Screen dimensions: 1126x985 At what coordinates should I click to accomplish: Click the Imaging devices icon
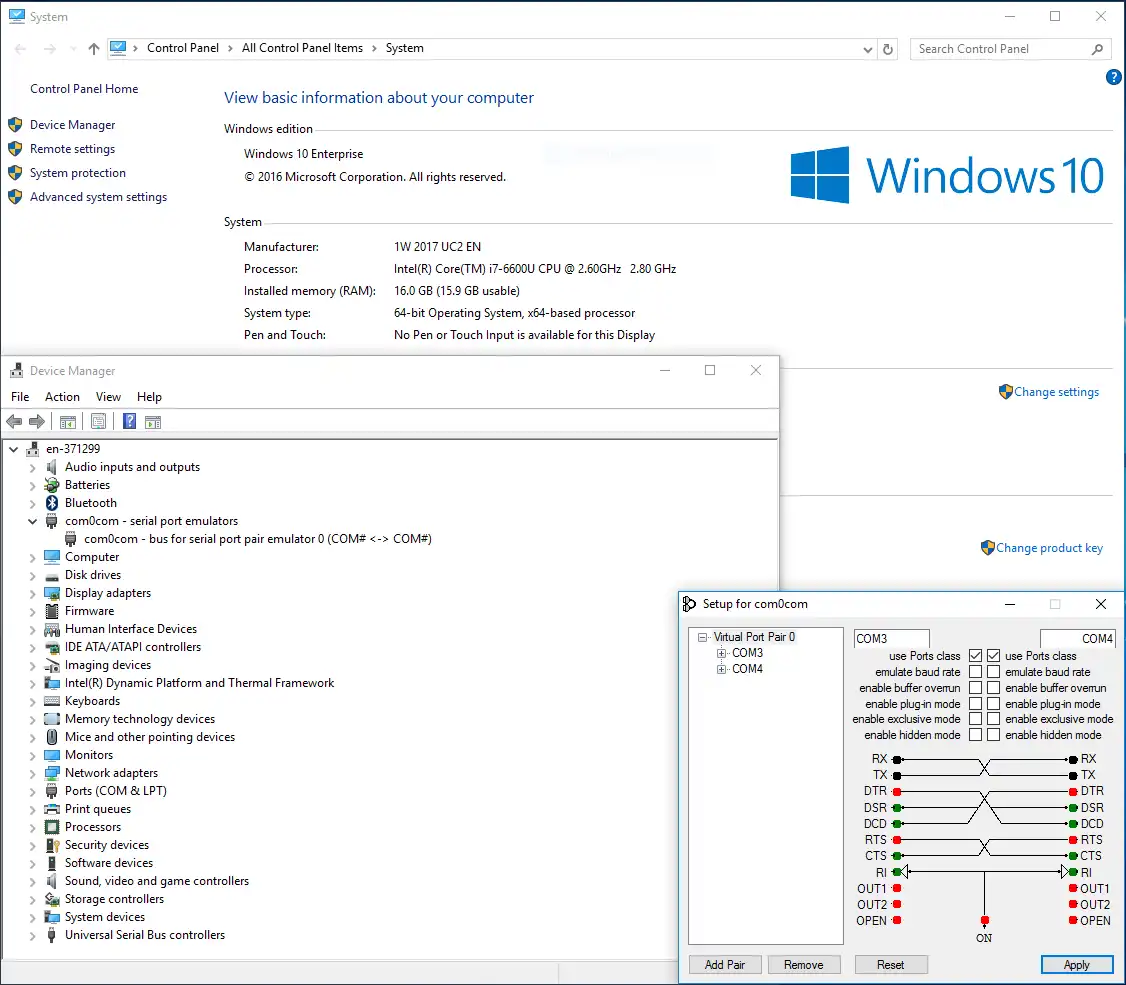[52, 666]
